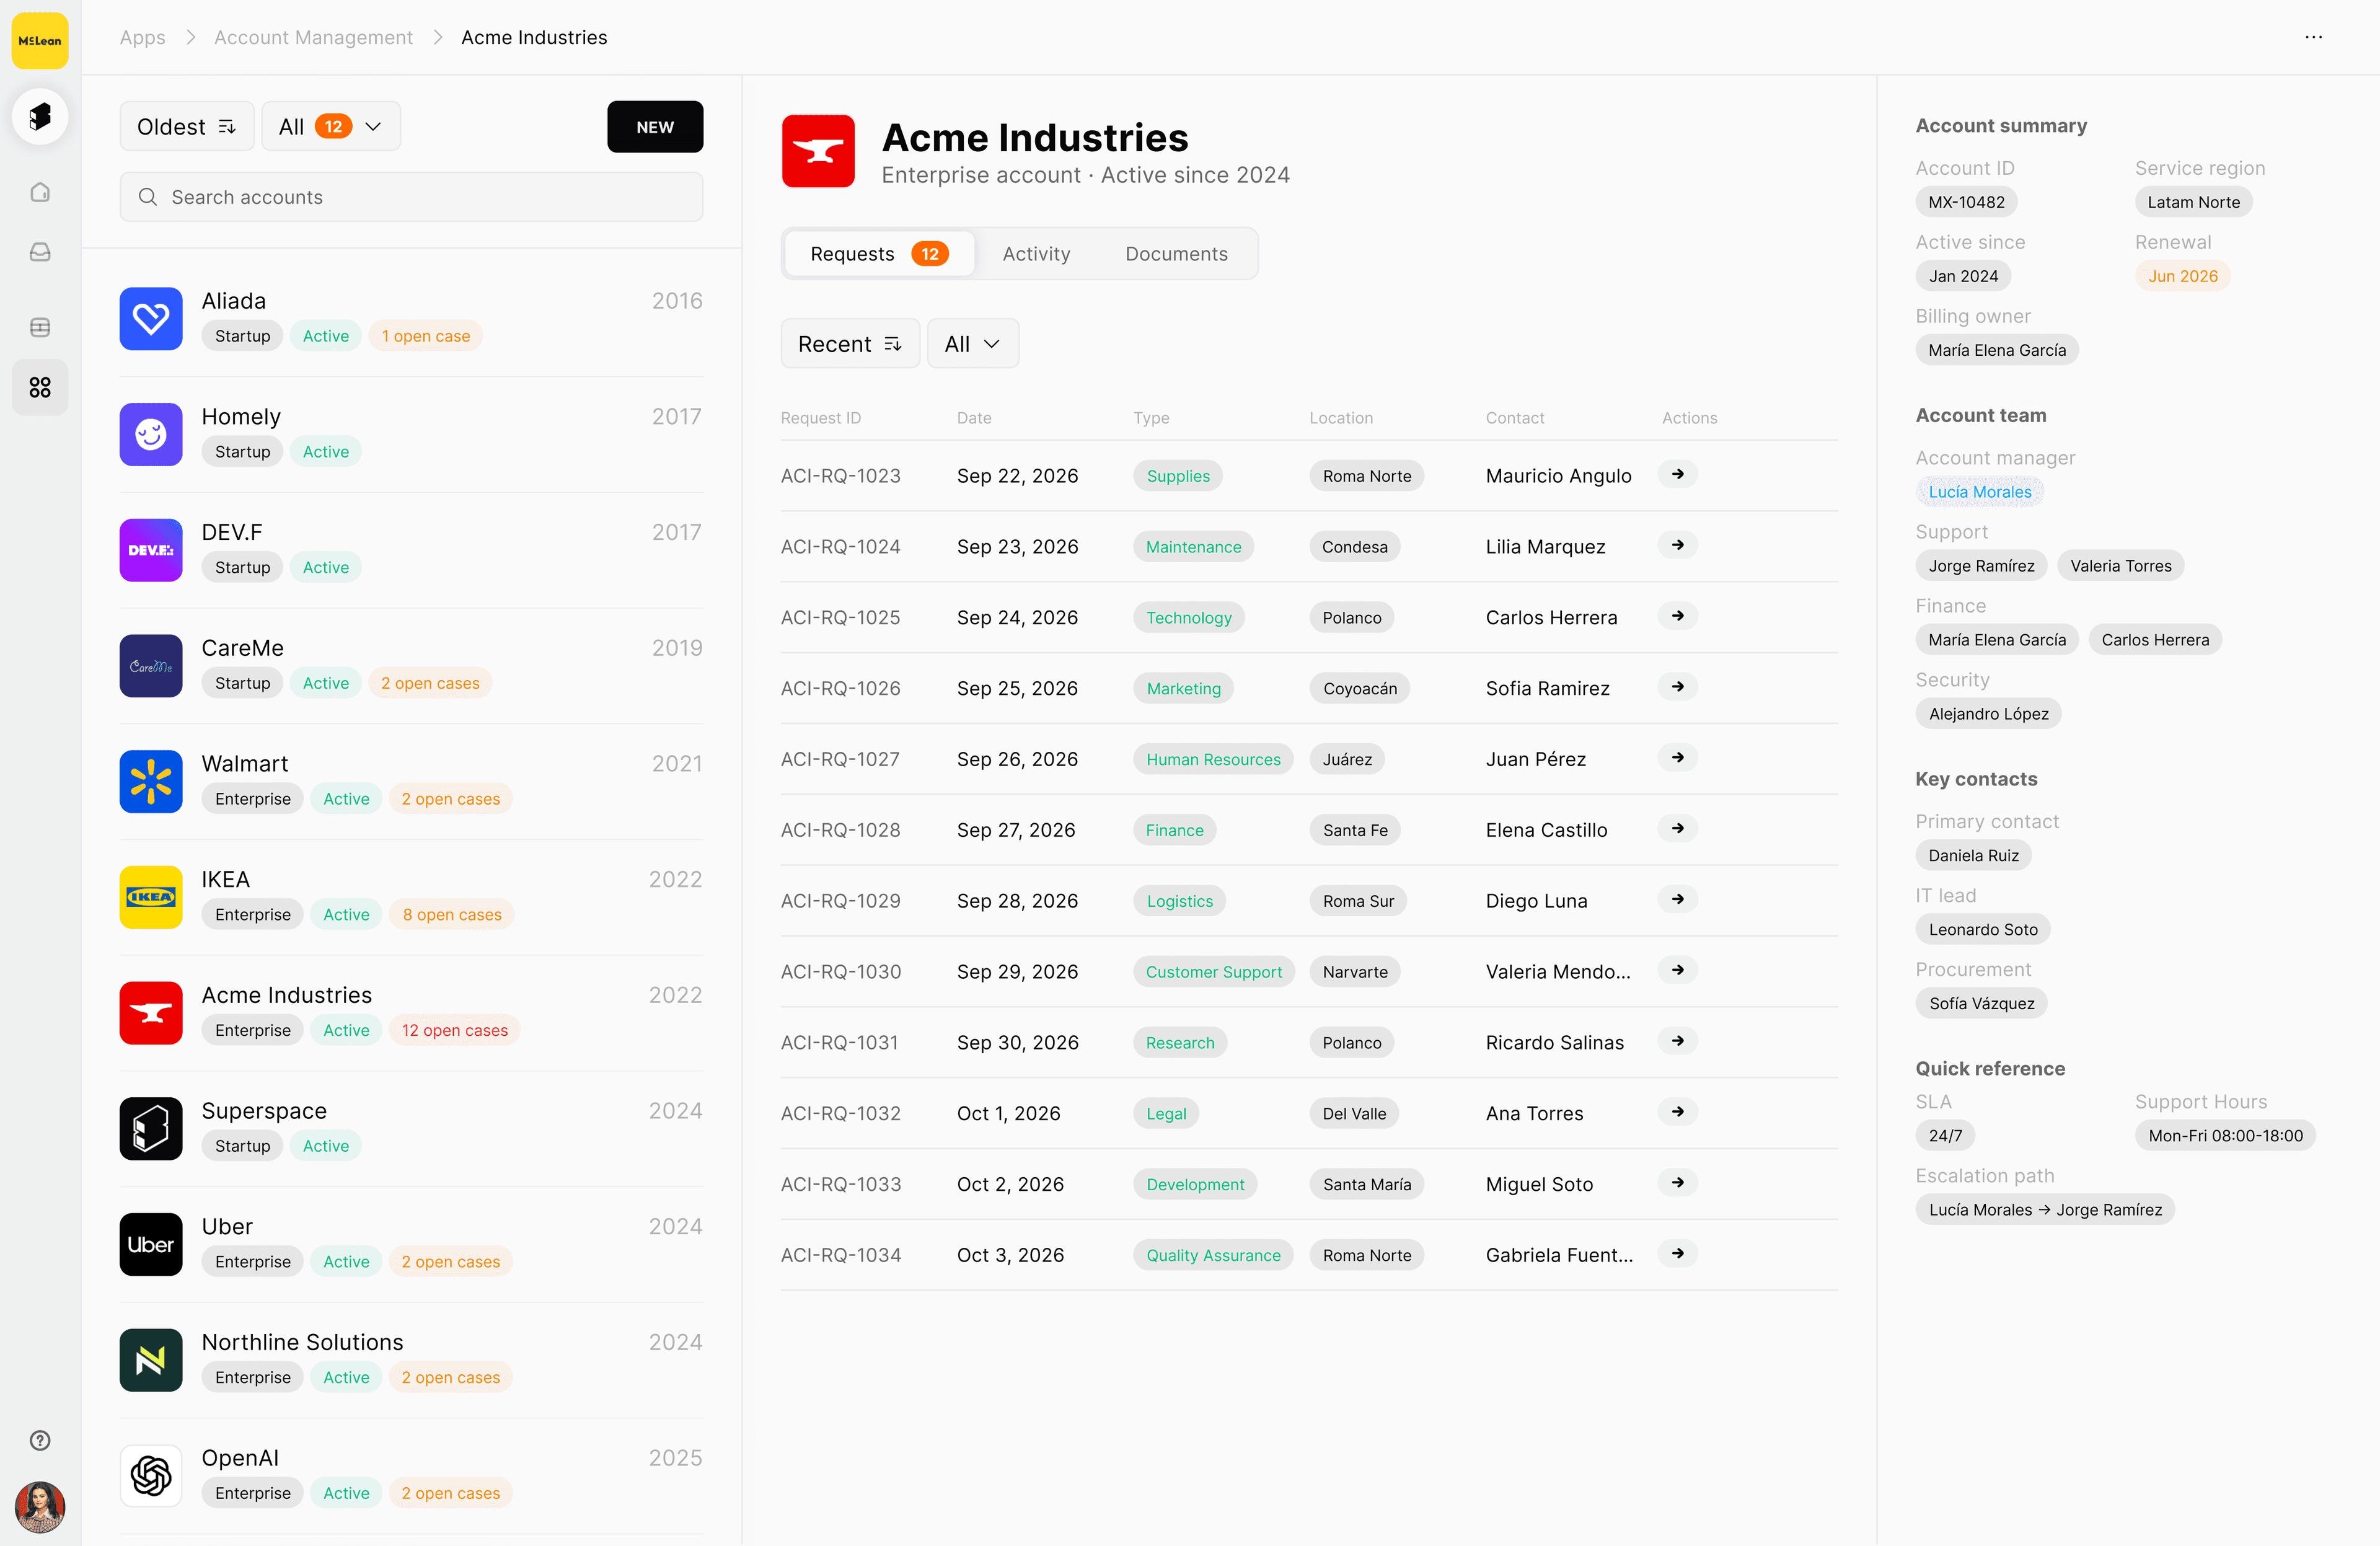
Task: Click the Customer Support type tag
Action: tap(1213, 972)
